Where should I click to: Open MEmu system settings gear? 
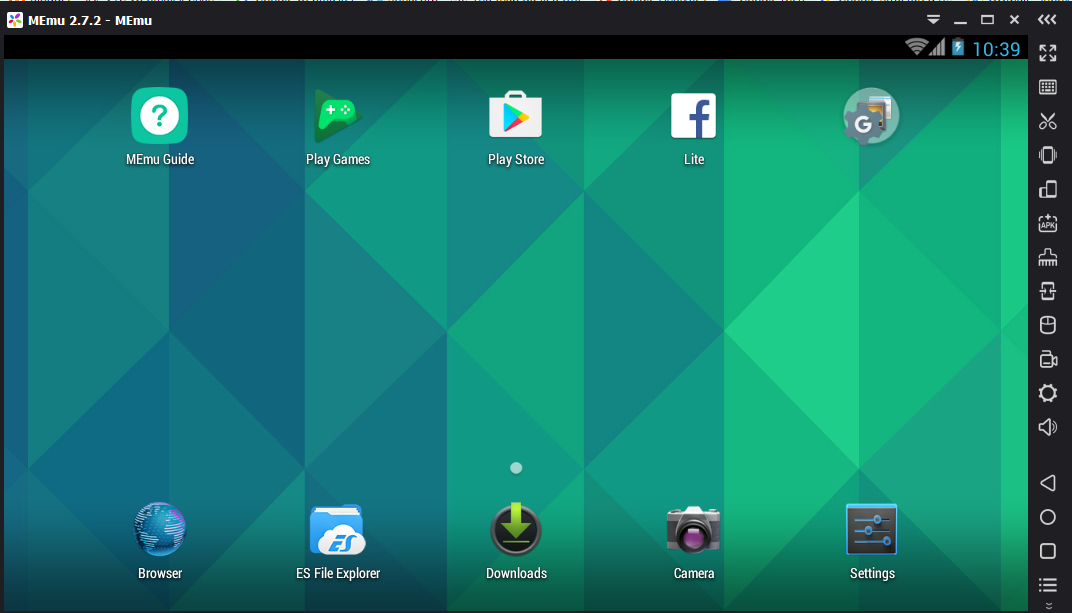[x=1047, y=393]
